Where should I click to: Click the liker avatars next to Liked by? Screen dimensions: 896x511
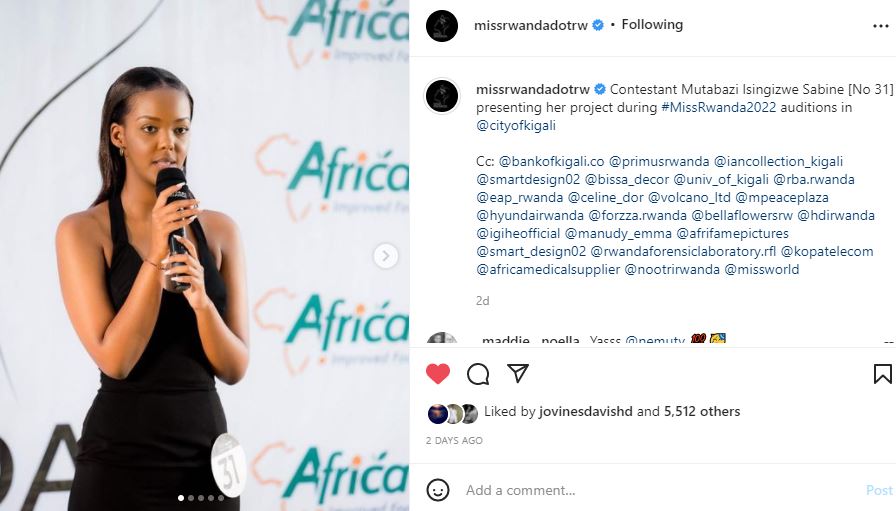[452, 412]
